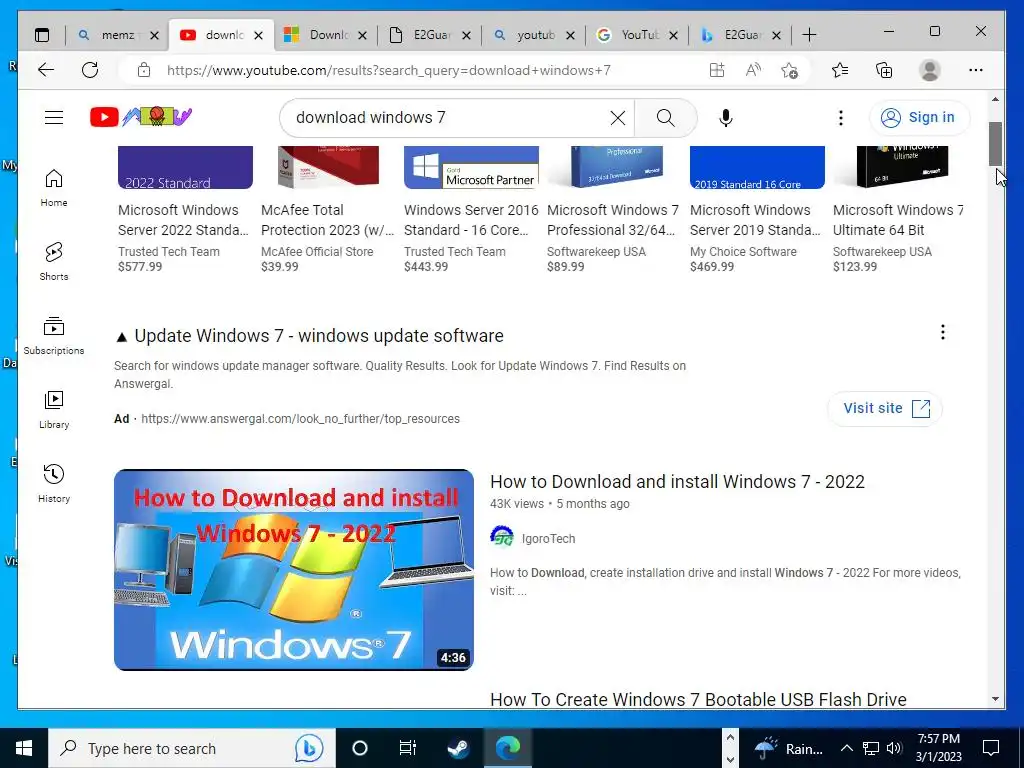Open Windows Server 2016 Standard product
This screenshot has height=768, width=1024.
471,210
